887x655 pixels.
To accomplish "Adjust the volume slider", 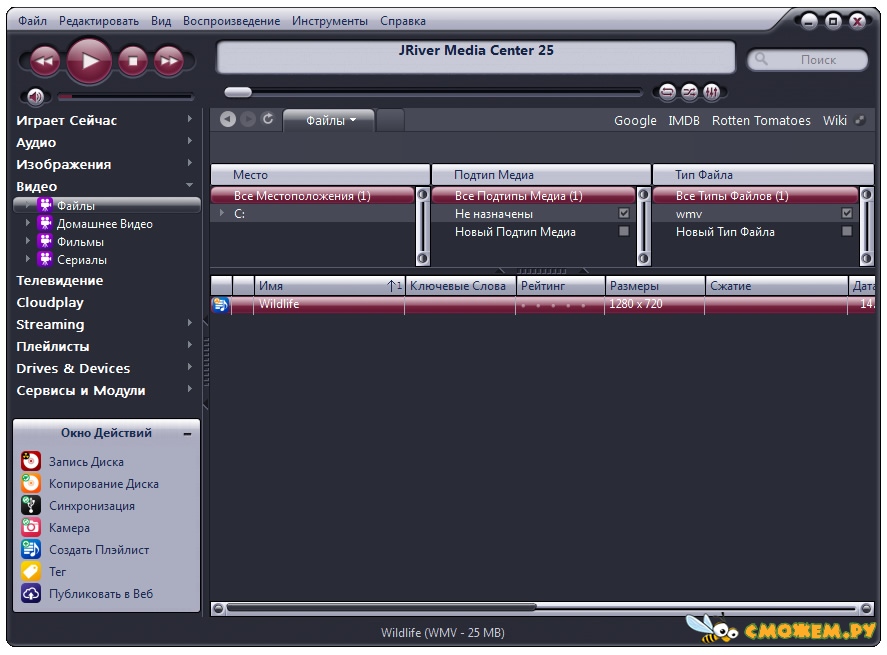I will [124, 97].
